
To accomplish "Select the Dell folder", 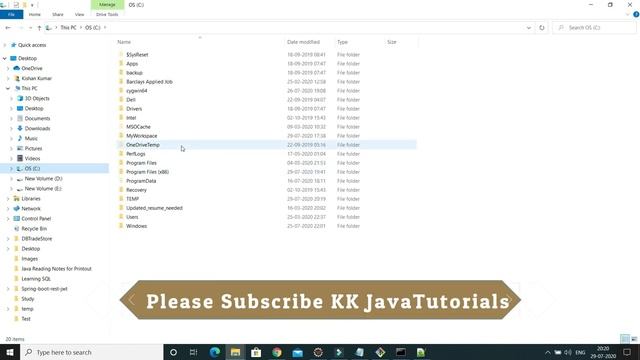I will tap(131, 100).
